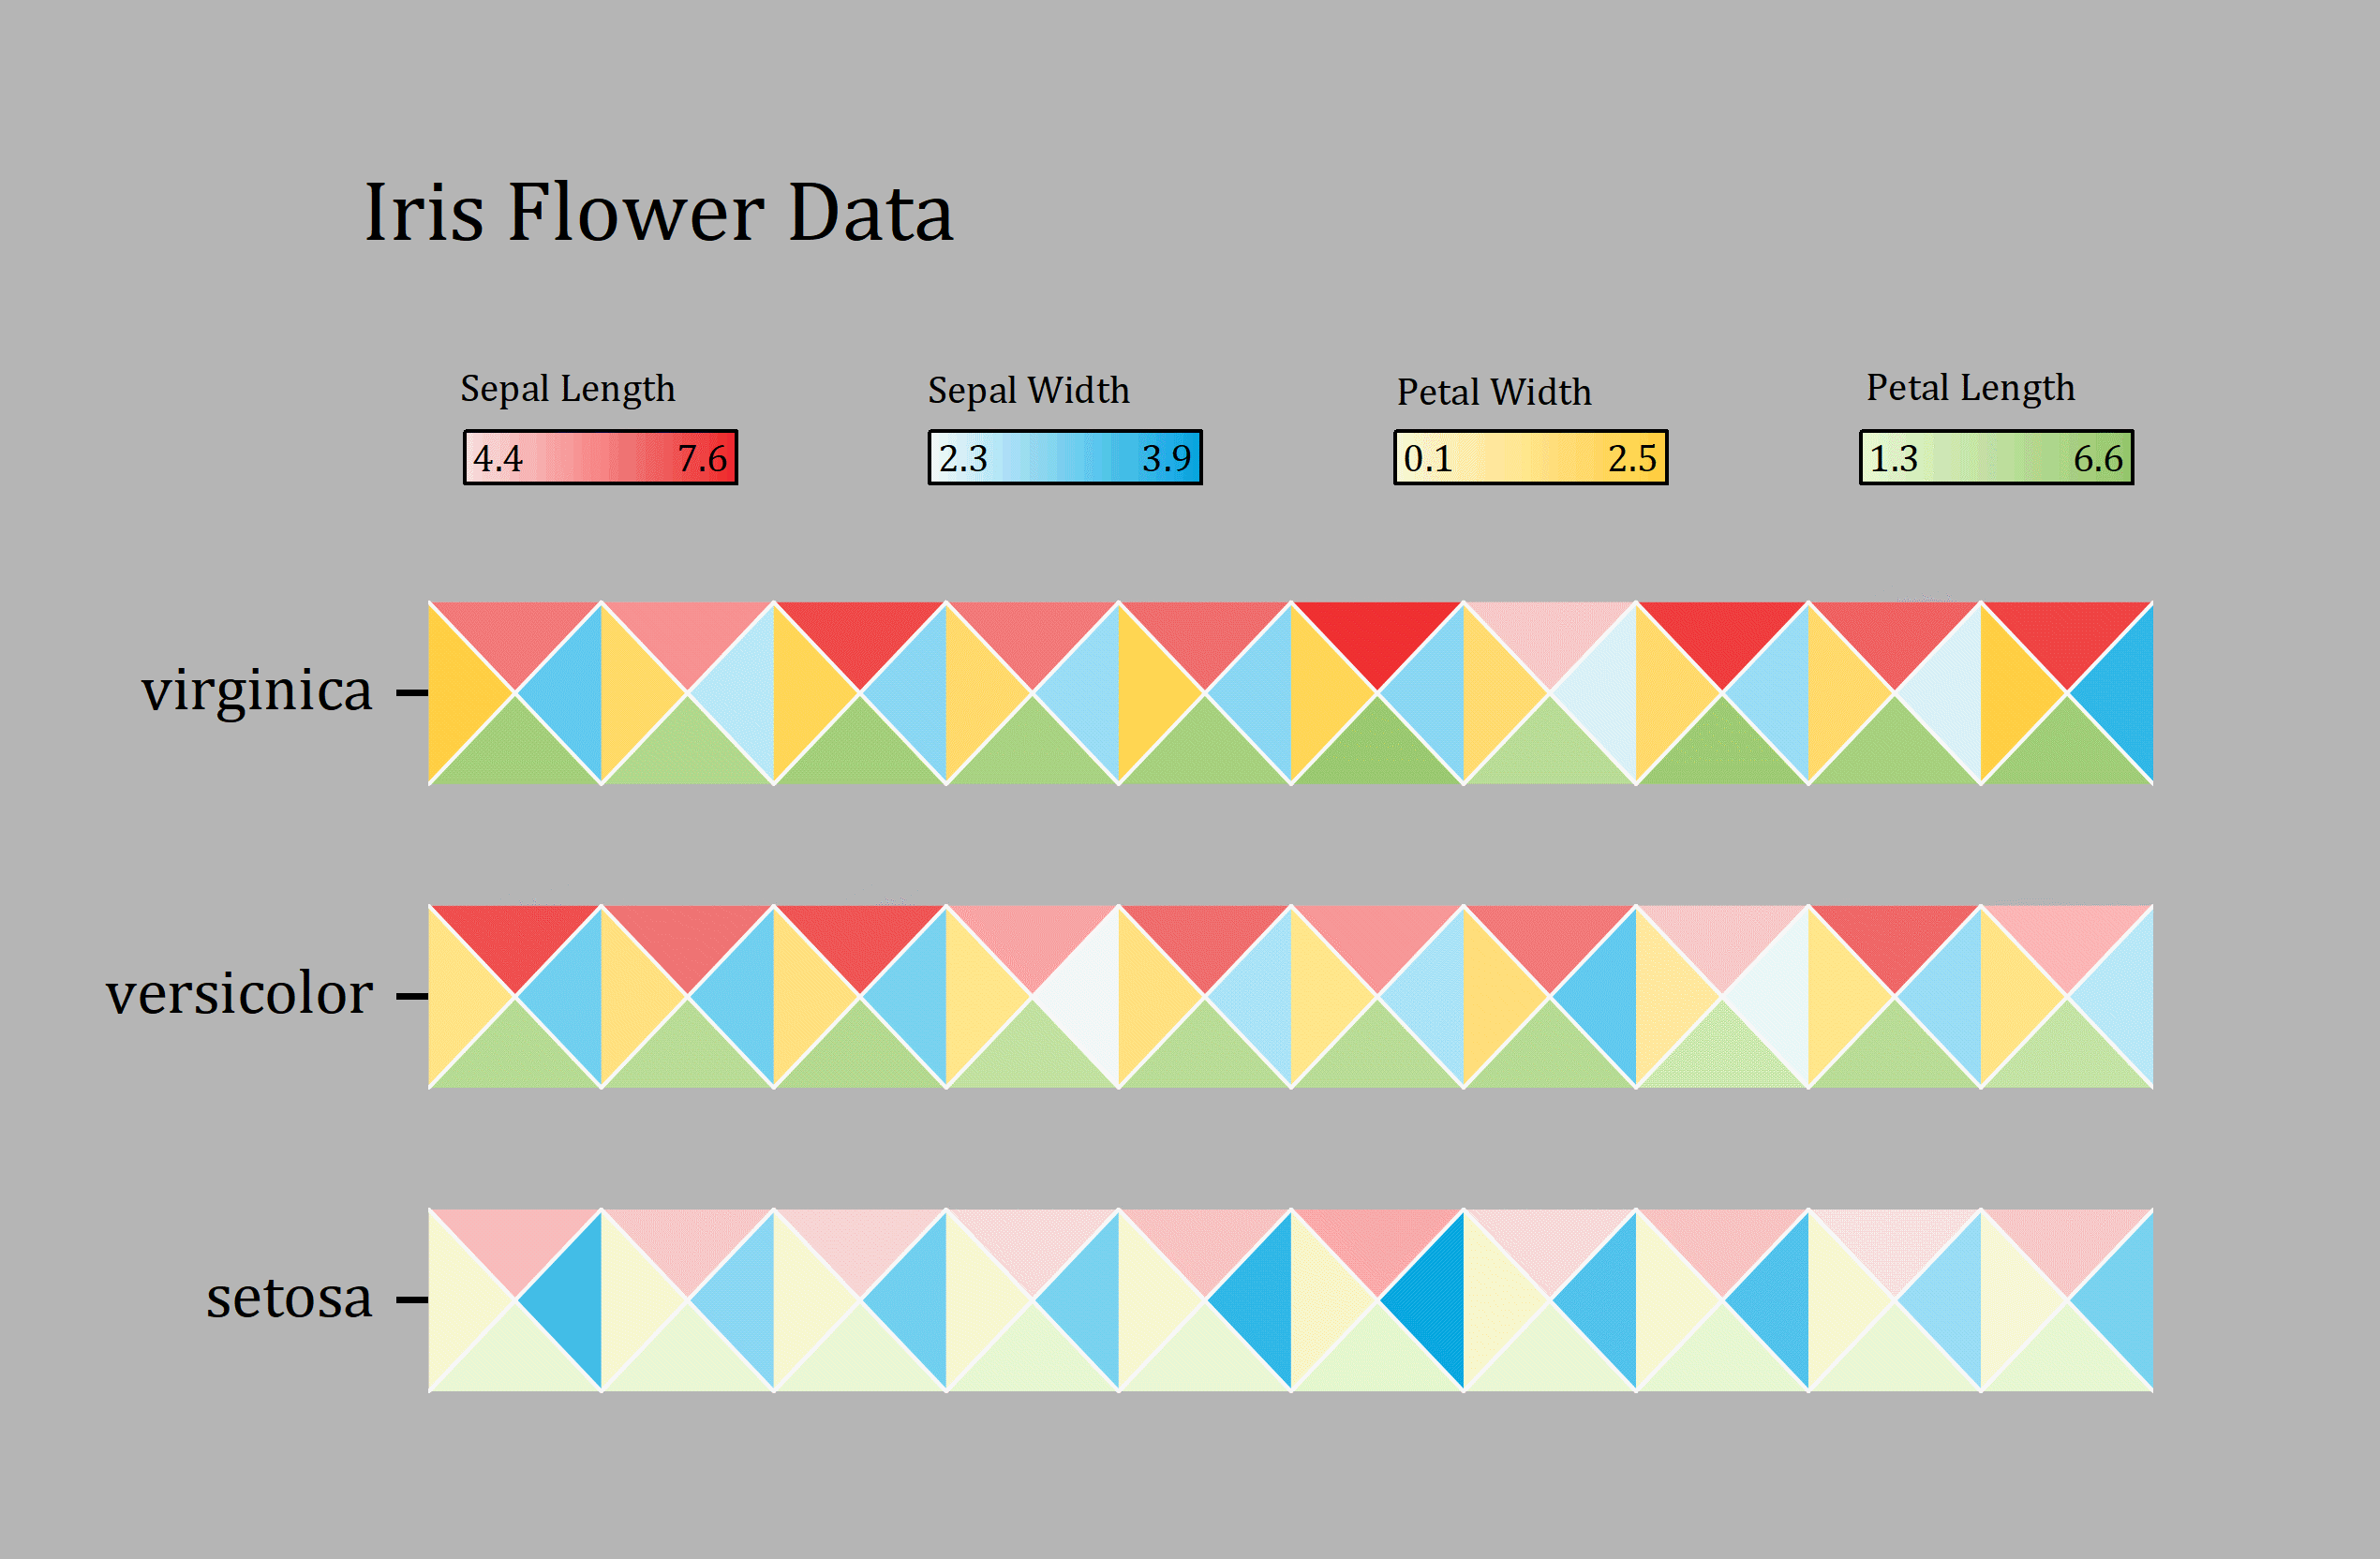This screenshot has height=1559, width=2380.
Task: Click the darkest blue triangle in setosa row
Action: [x=1434, y=1300]
